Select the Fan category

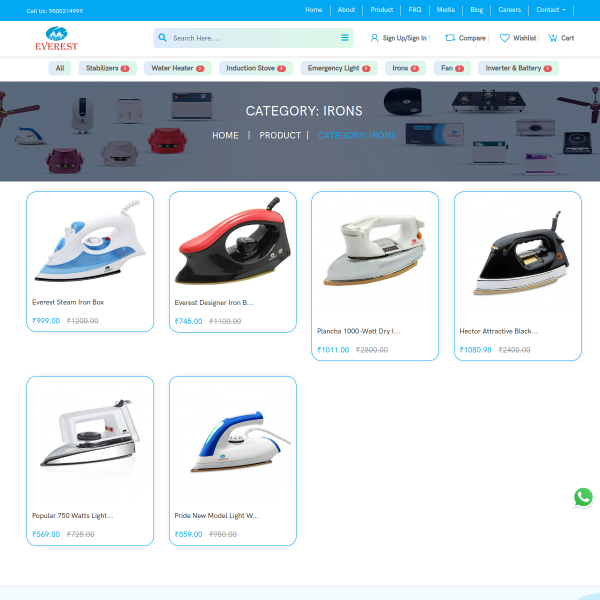pyautogui.click(x=452, y=68)
